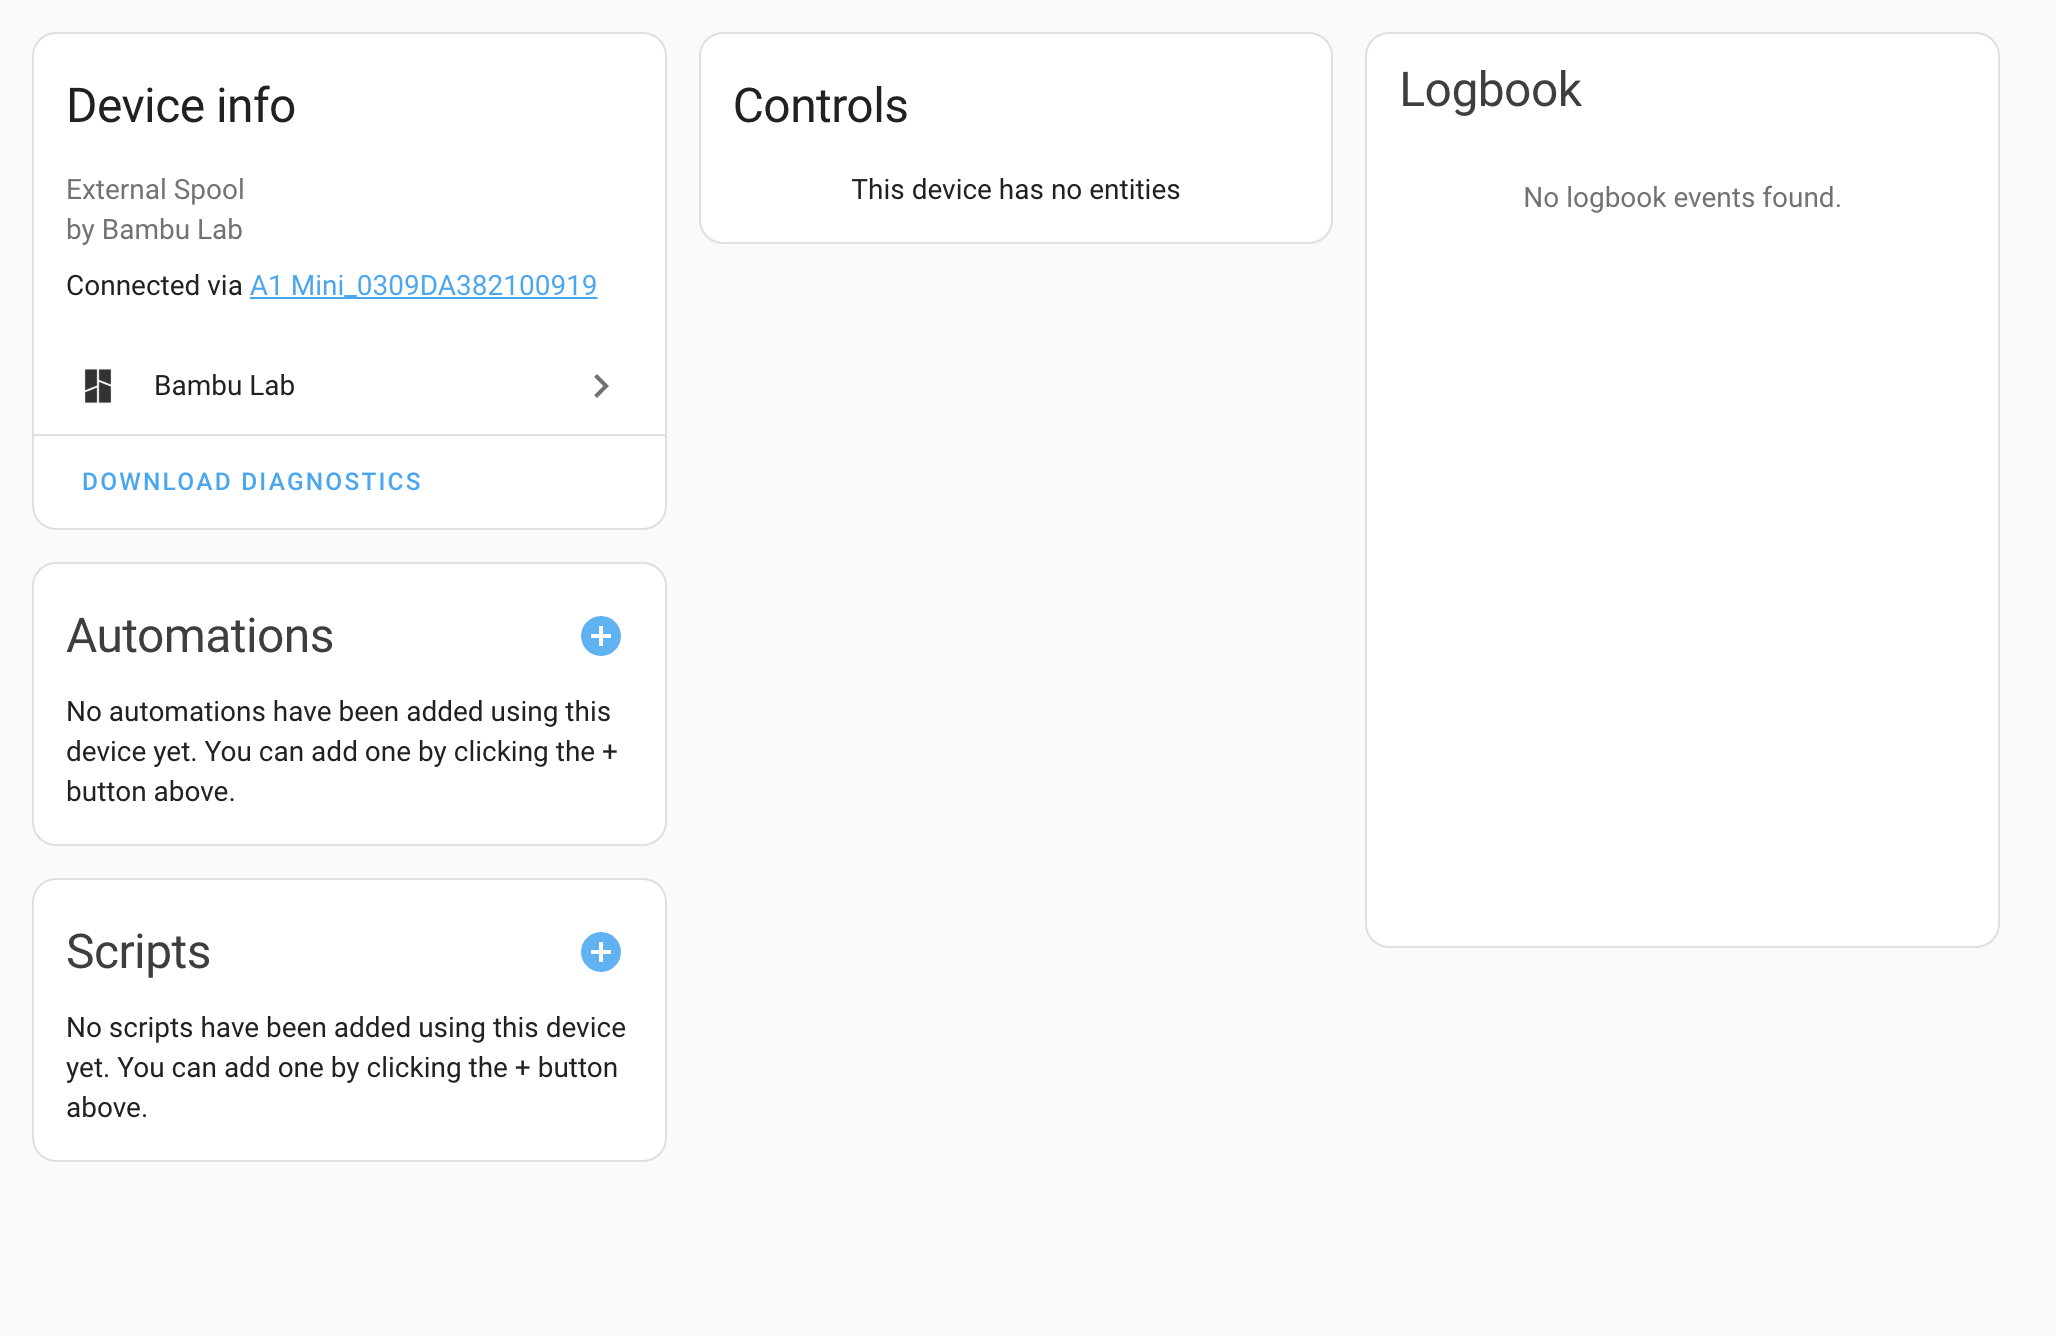The height and width of the screenshot is (1336, 2056).
Task: Click DOWNLOAD DIAGNOSTICS
Action: tap(251, 481)
